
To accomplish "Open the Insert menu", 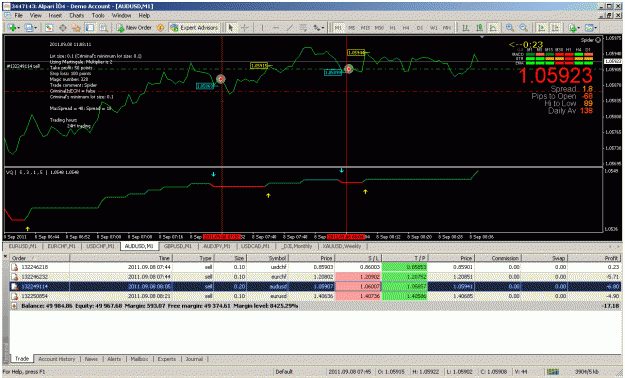I will pyautogui.click(x=55, y=16).
